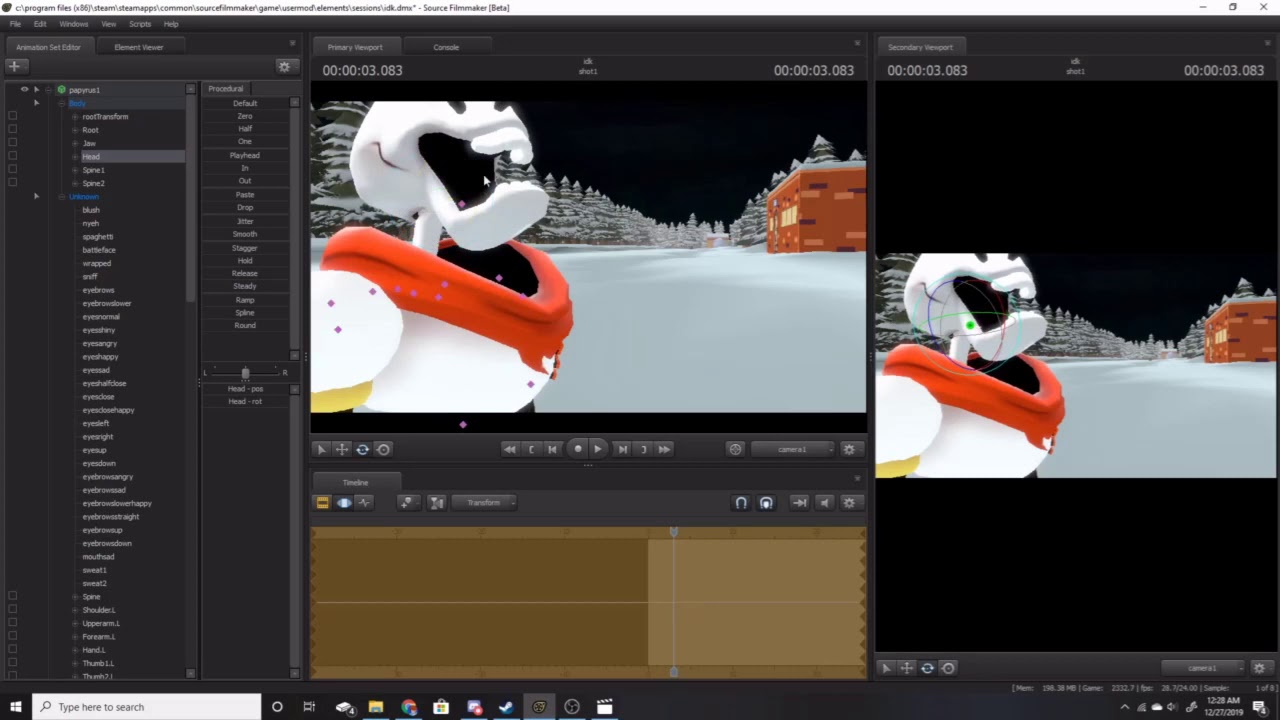Apply the Spline procedural preset
The image size is (1280, 720).
click(x=245, y=313)
